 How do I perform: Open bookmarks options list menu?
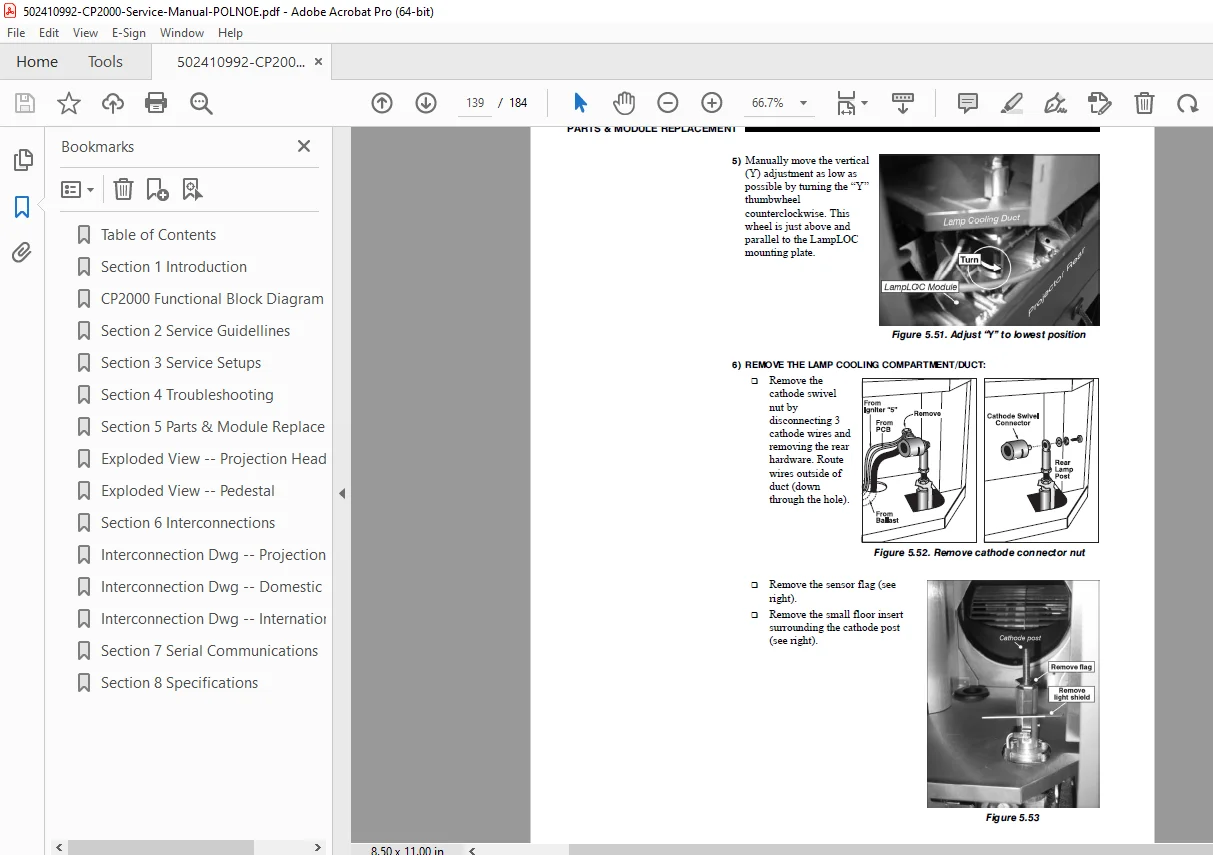[x=78, y=189]
